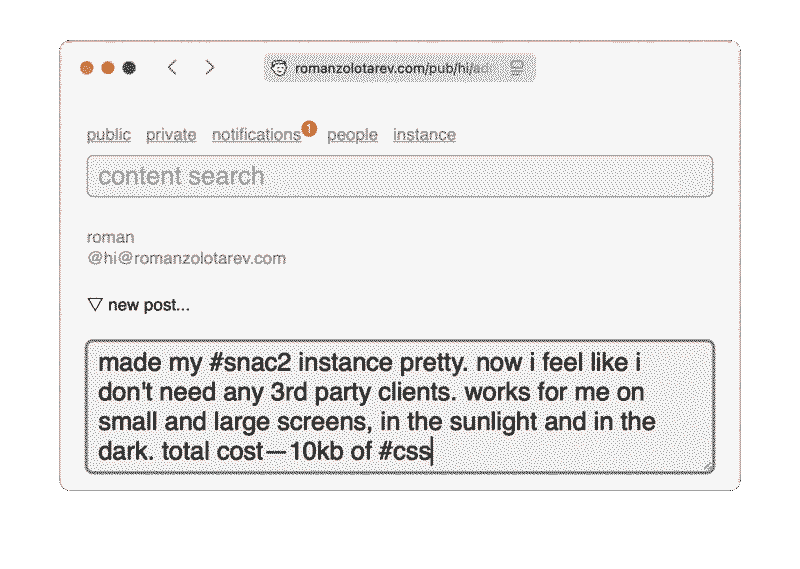800x569 pixels.
Task: Open the public timeline tab
Action: coord(109,135)
